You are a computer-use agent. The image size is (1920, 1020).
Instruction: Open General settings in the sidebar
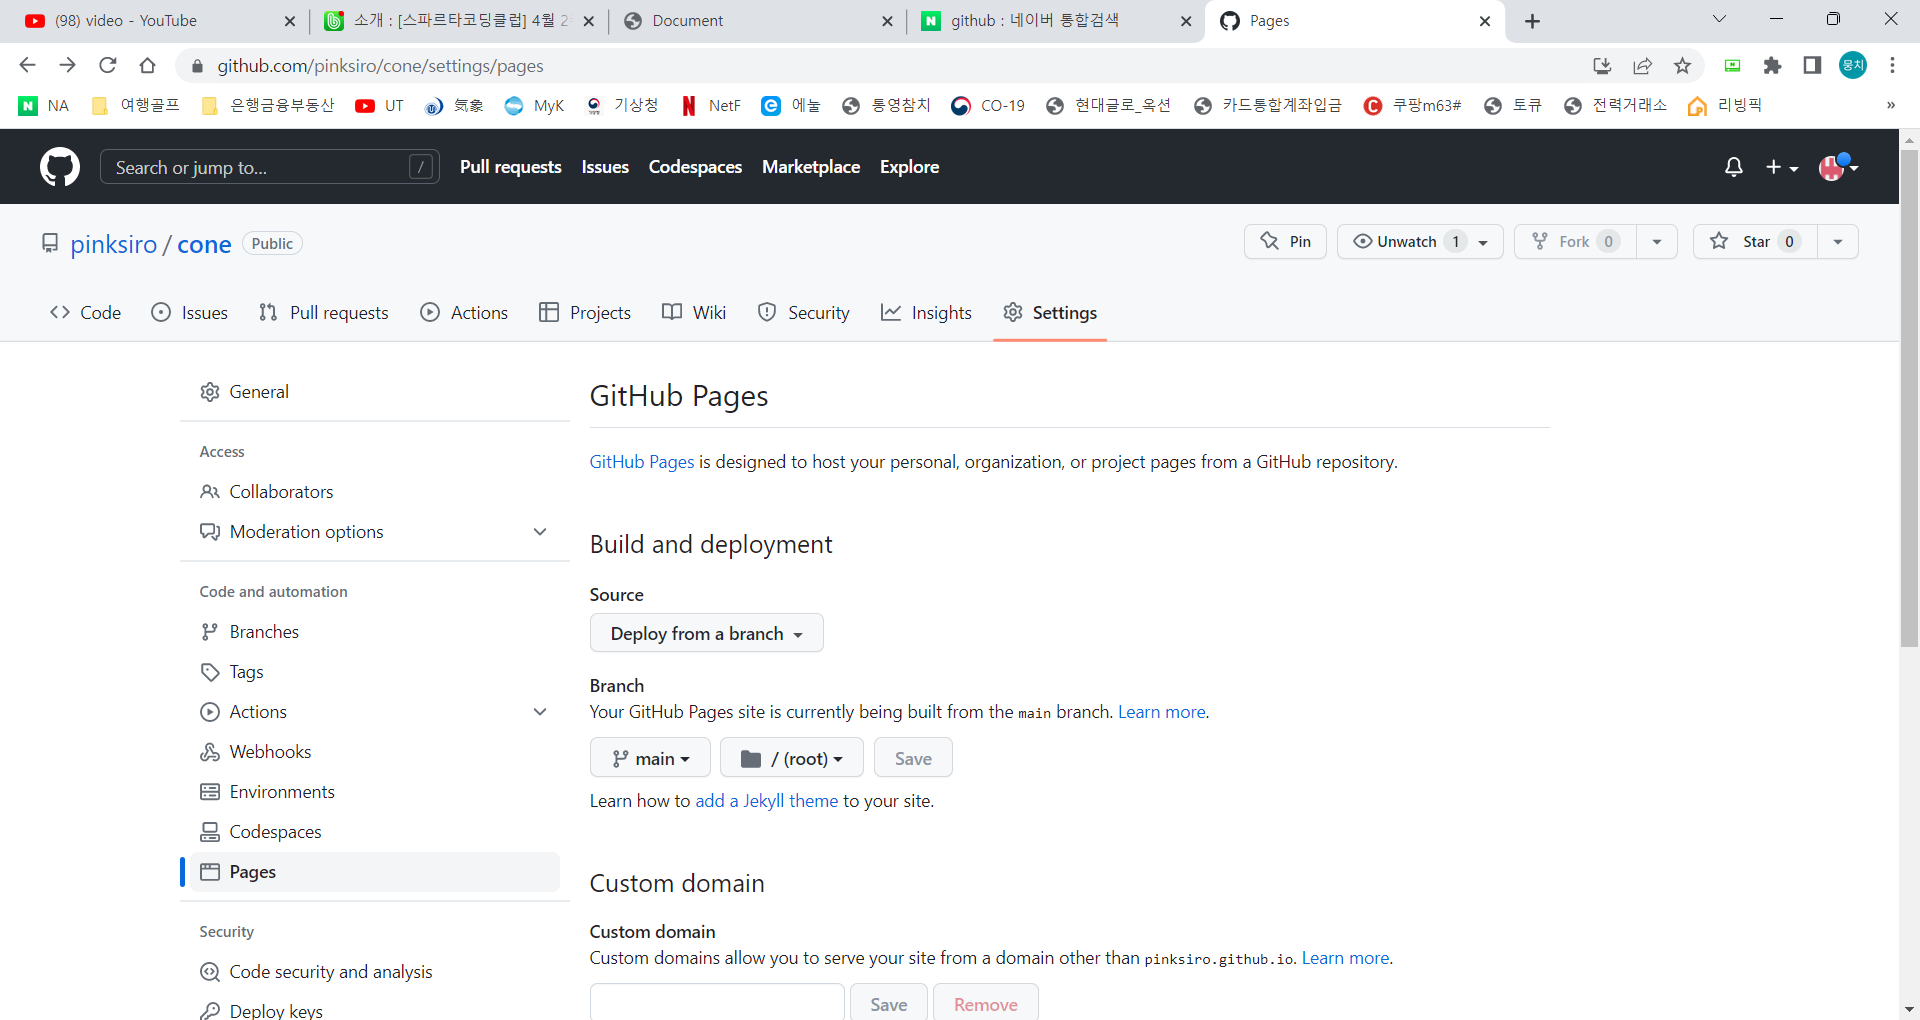point(375,392)
